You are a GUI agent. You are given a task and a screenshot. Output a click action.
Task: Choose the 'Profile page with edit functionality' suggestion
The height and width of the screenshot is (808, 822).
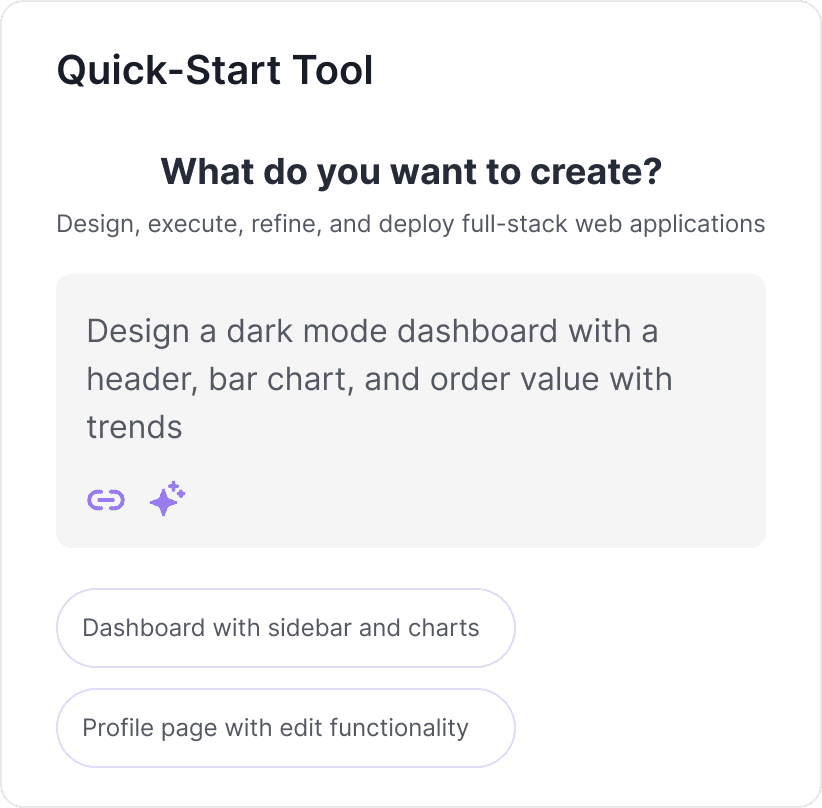tap(286, 728)
